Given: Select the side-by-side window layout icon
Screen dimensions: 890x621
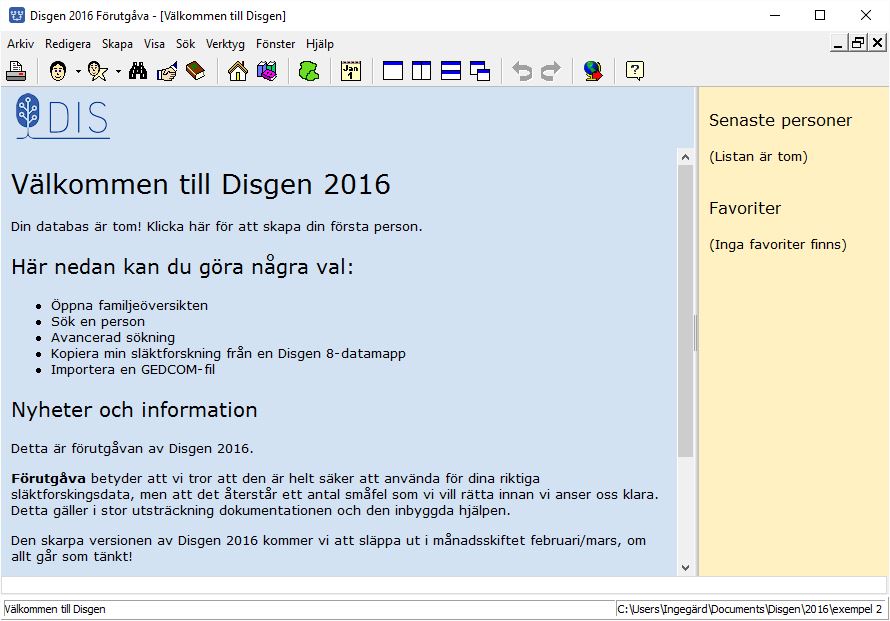Looking at the screenshot, I should (x=422, y=71).
